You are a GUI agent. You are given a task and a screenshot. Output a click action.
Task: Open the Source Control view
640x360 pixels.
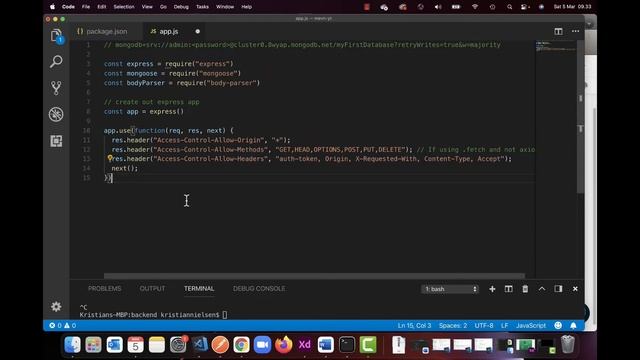coord(56,88)
